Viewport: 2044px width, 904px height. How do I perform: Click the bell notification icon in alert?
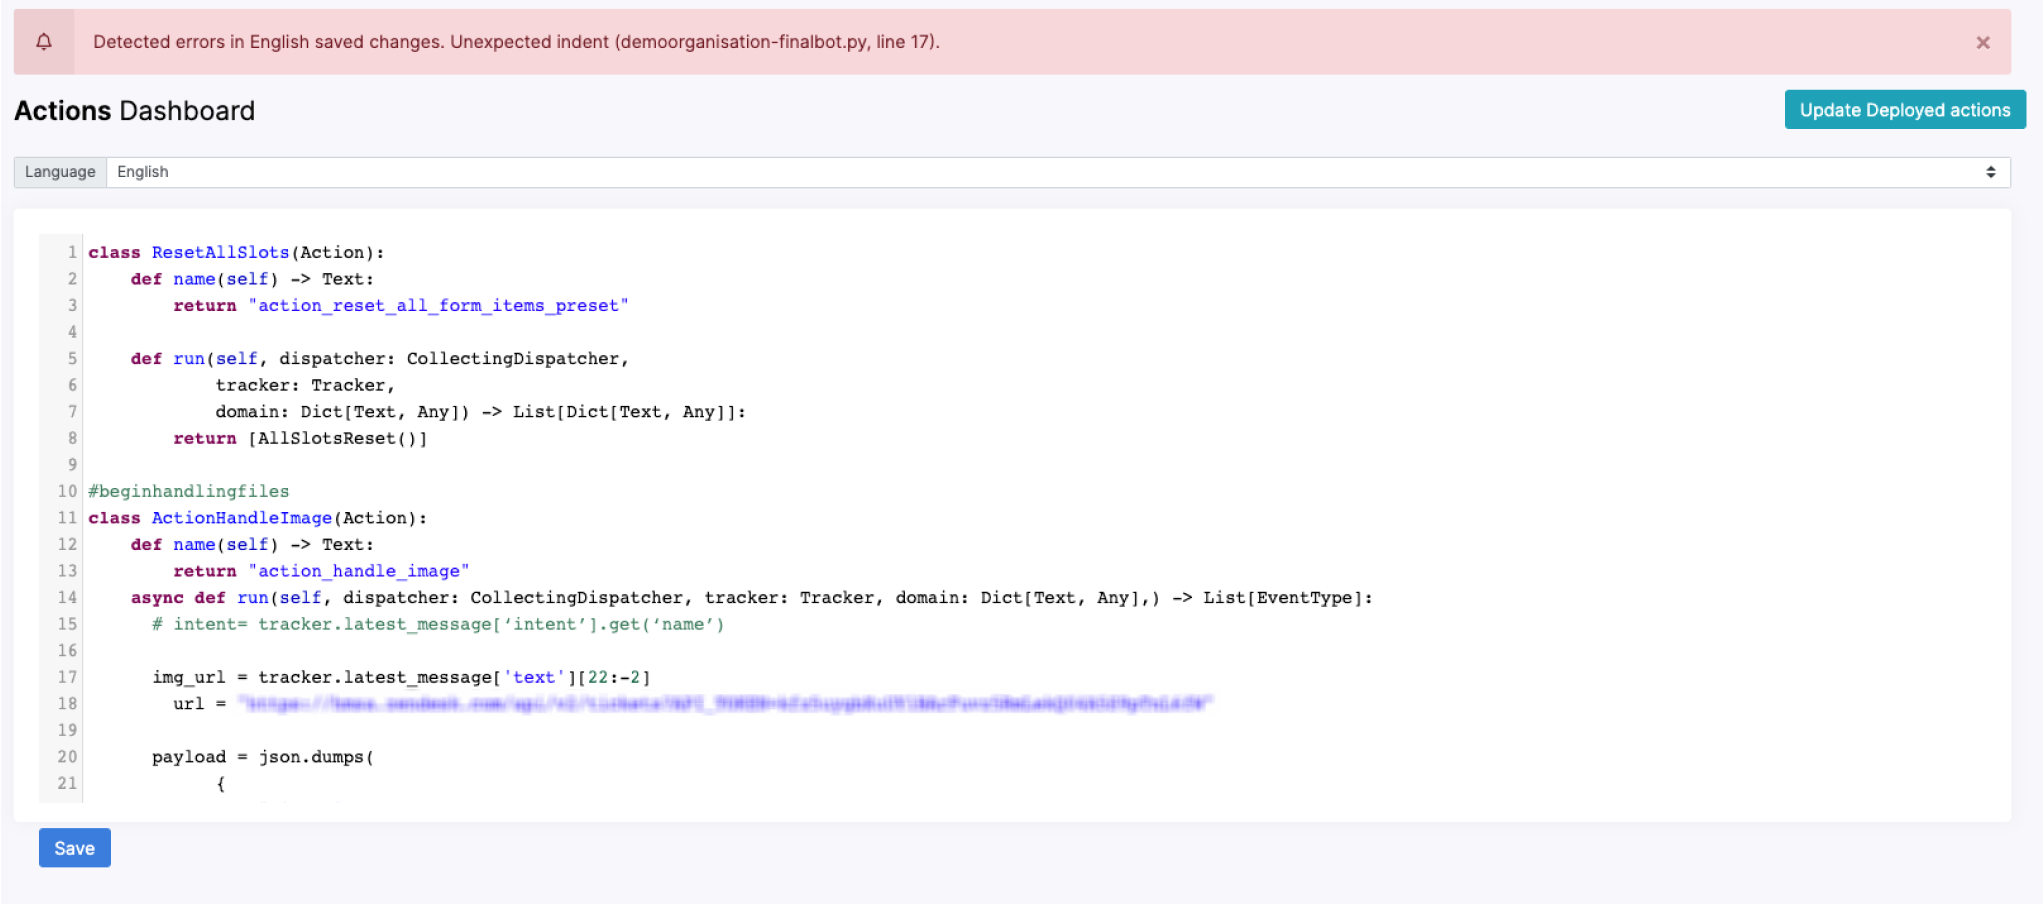[x=44, y=42]
